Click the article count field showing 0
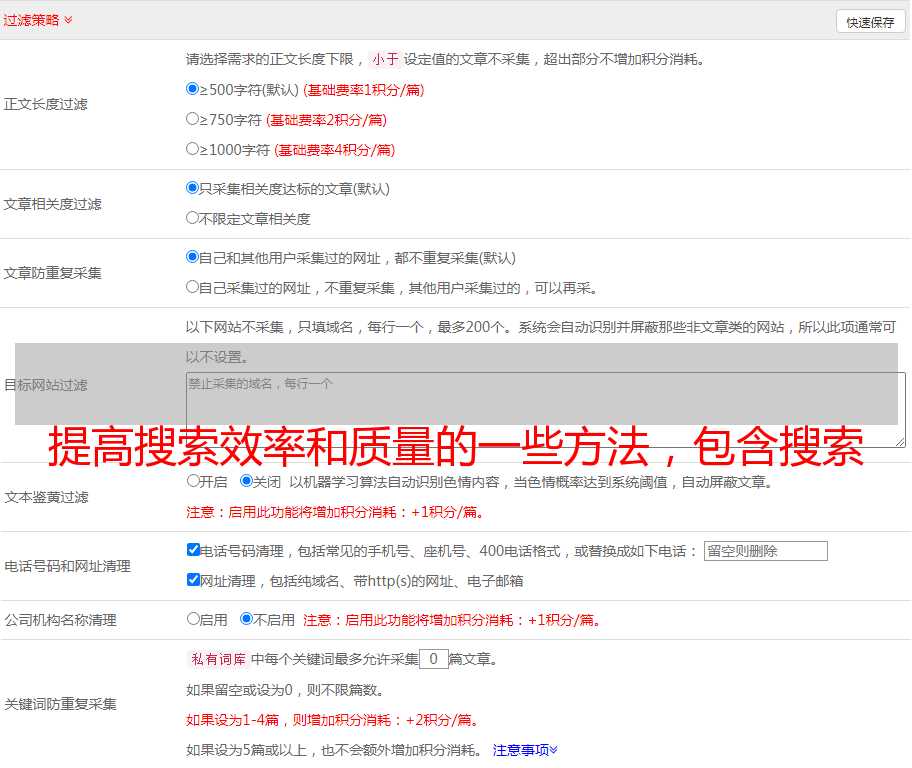This screenshot has height=768, width=912. (x=433, y=659)
